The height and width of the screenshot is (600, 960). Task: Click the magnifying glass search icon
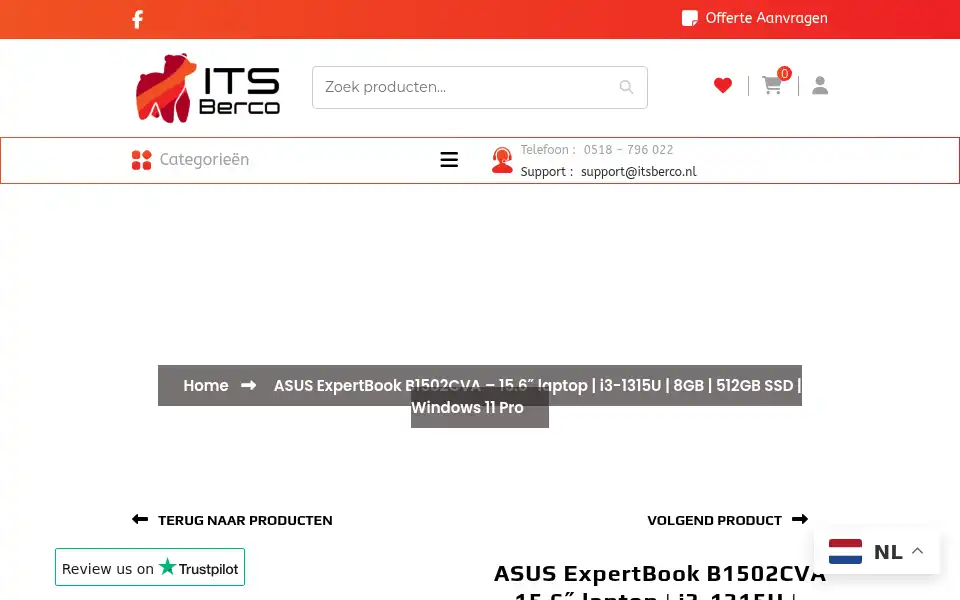626,87
